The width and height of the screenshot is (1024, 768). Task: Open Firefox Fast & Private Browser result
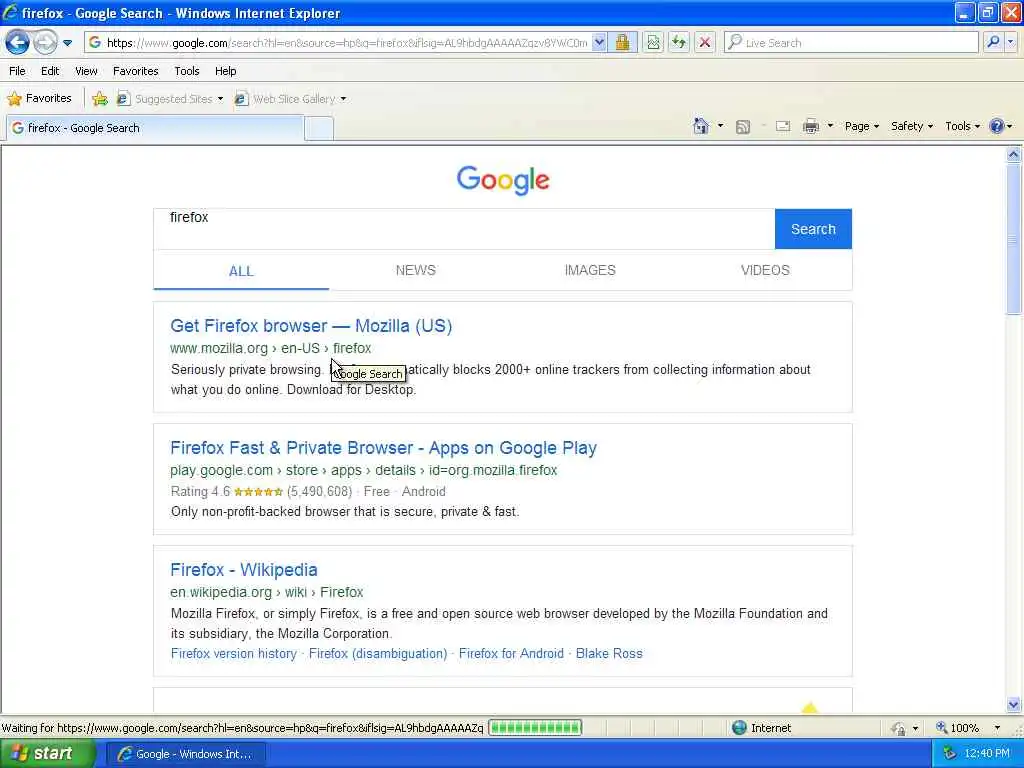383,448
